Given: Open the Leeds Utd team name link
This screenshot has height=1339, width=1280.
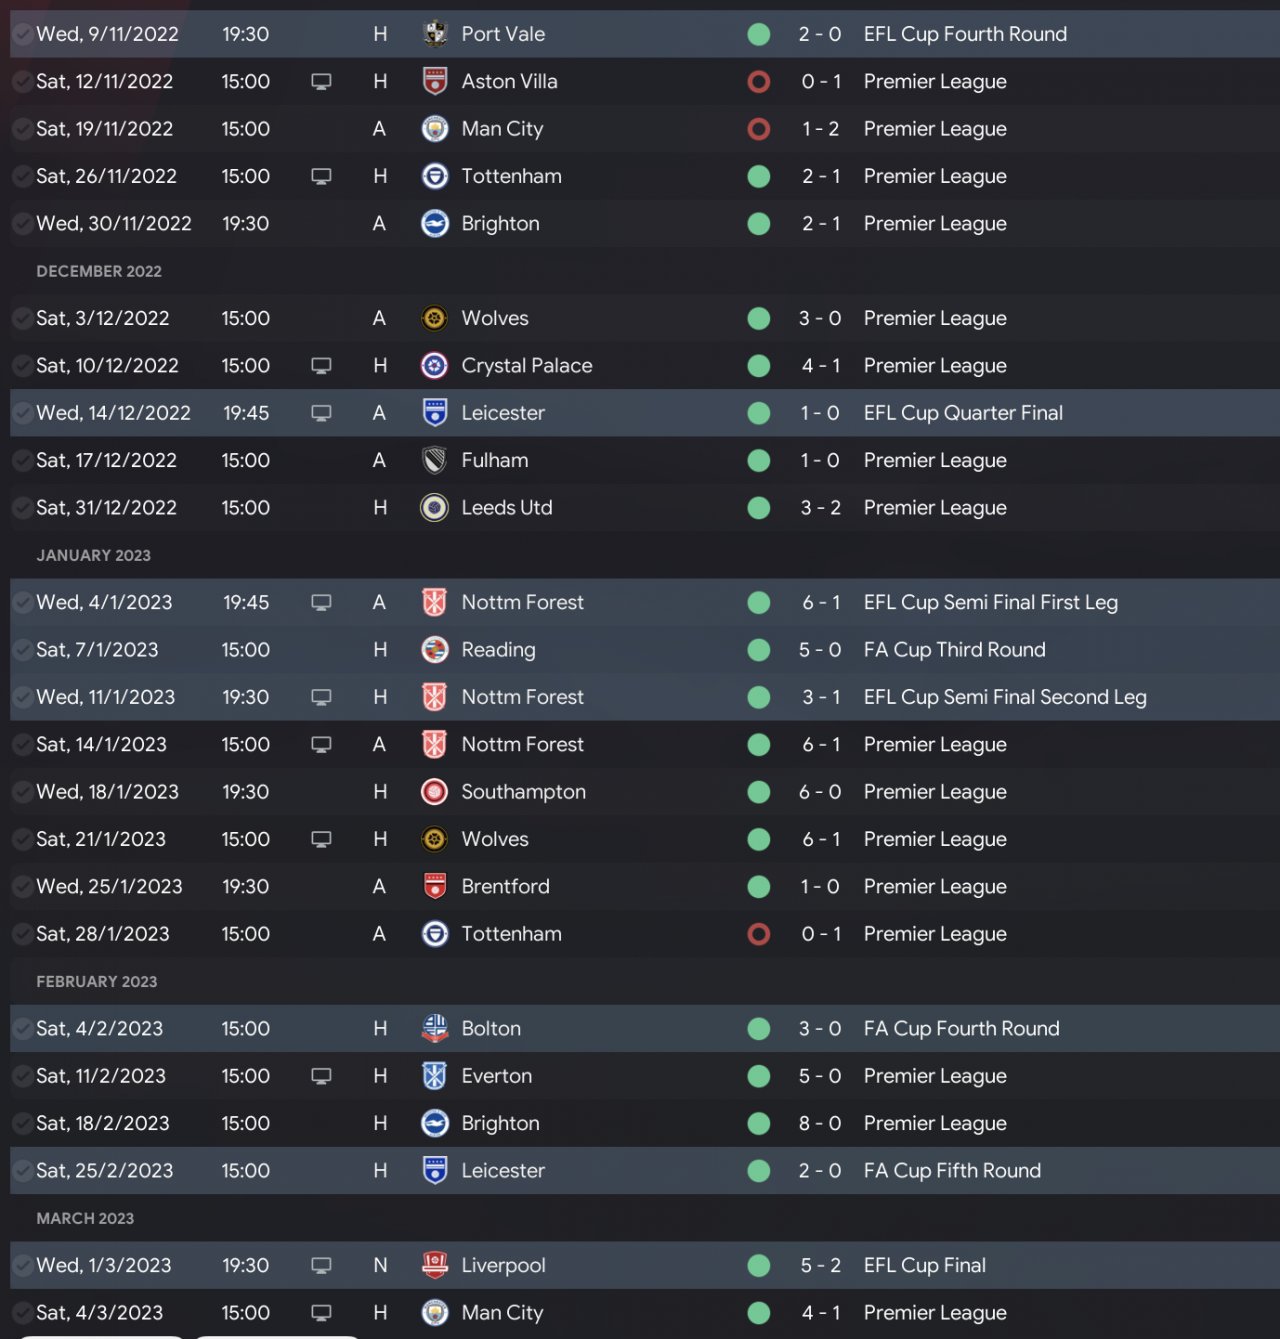Looking at the screenshot, I should click(506, 508).
